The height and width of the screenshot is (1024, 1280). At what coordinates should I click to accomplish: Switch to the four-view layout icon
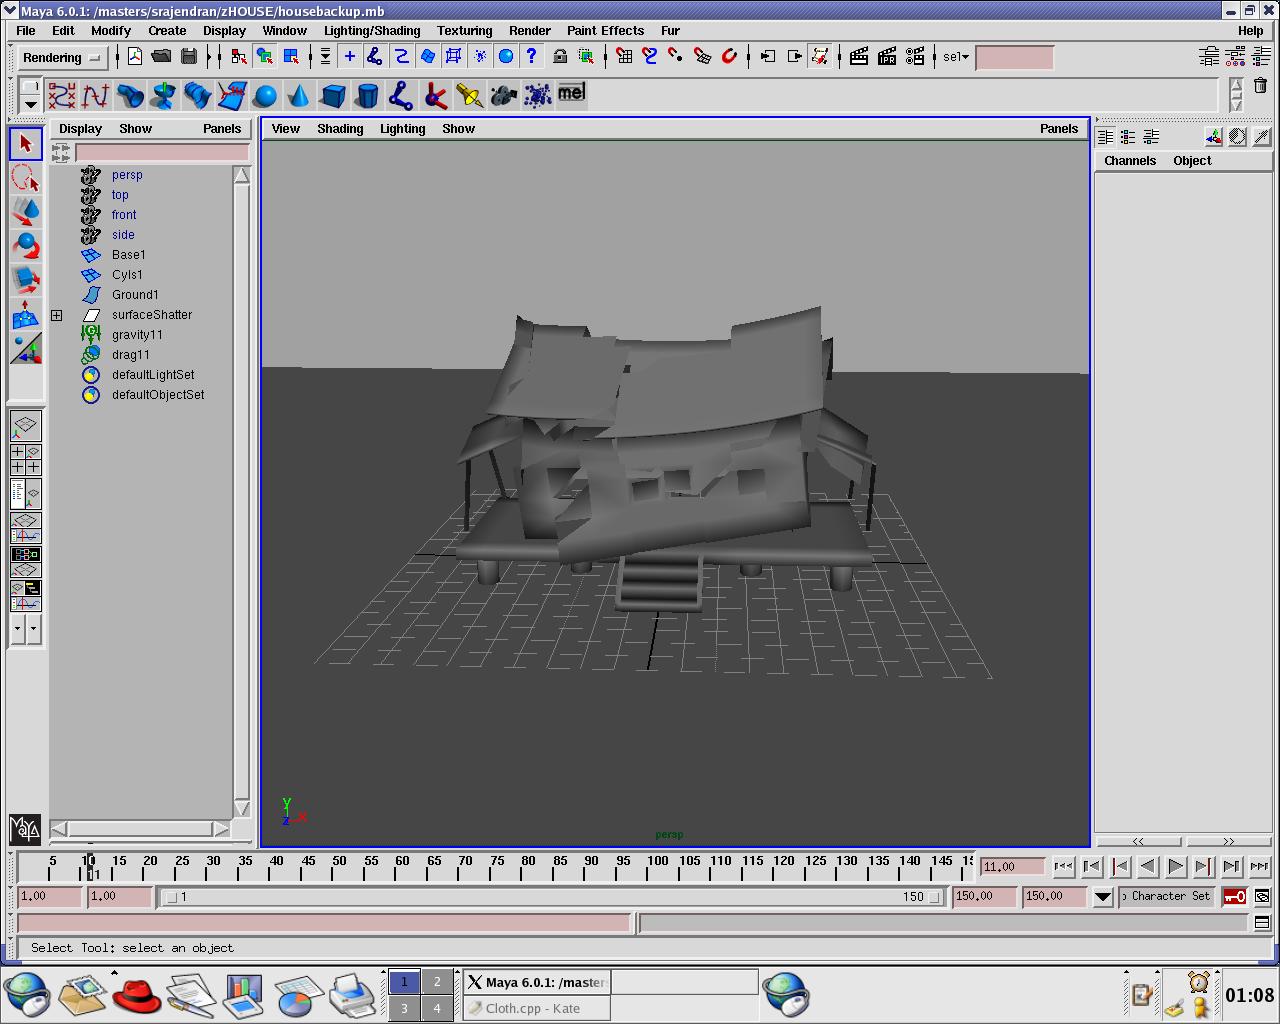tap(25, 459)
